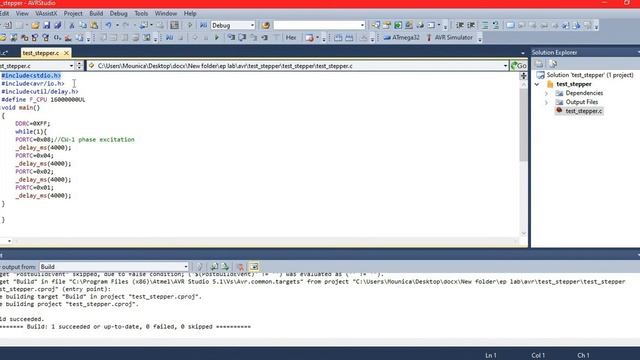Click the Copy icon in the toolbar
The width and height of the screenshot is (640, 360).
point(83,25)
